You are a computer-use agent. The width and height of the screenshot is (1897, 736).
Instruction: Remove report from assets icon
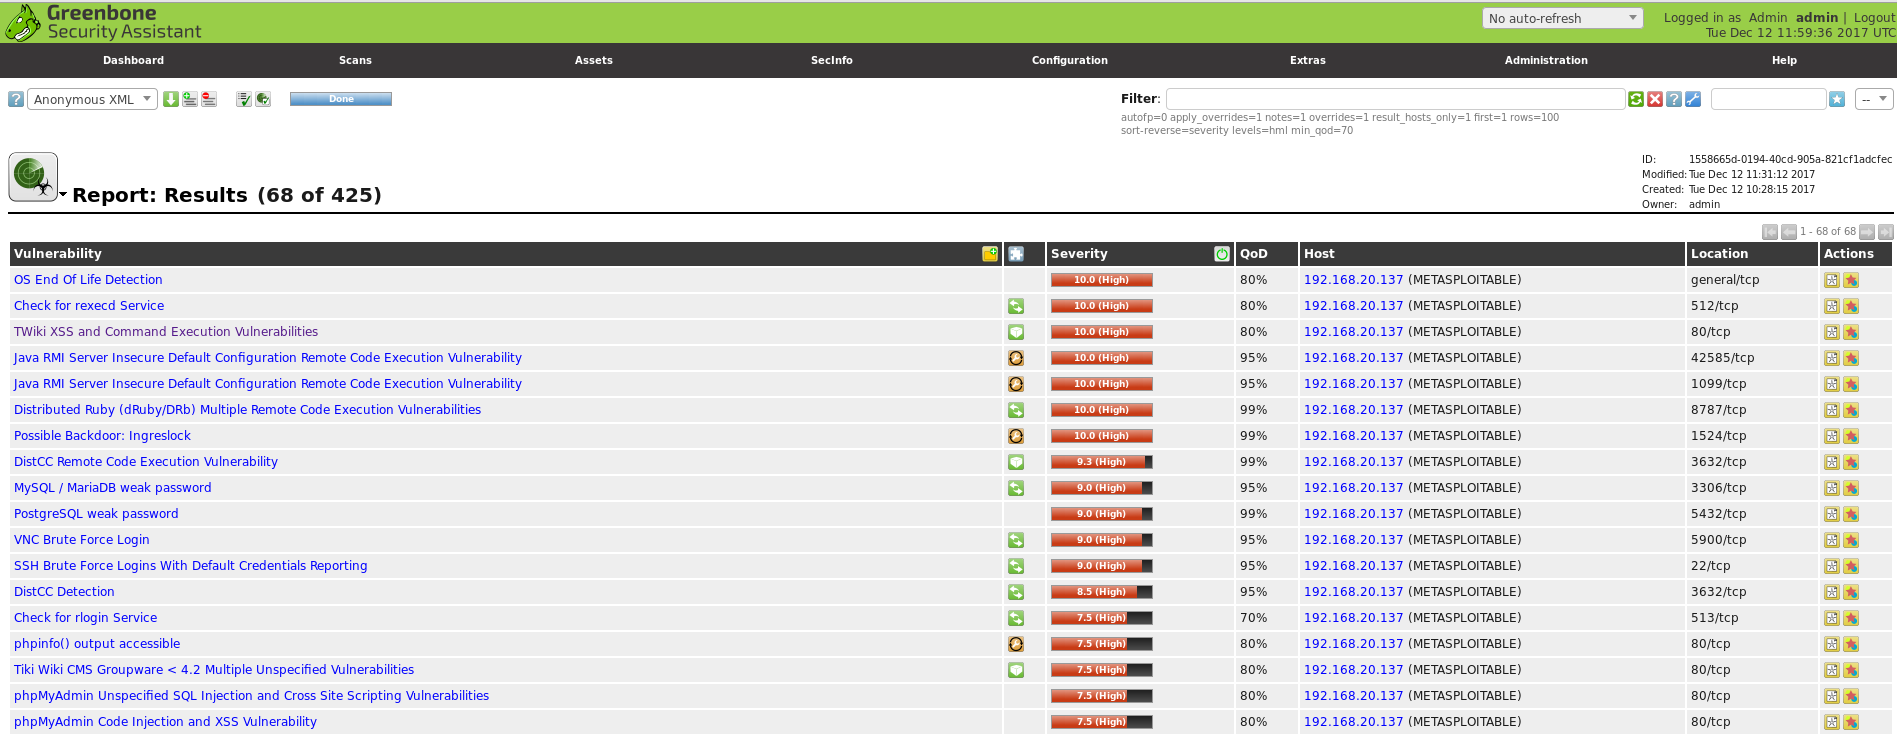(209, 99)
